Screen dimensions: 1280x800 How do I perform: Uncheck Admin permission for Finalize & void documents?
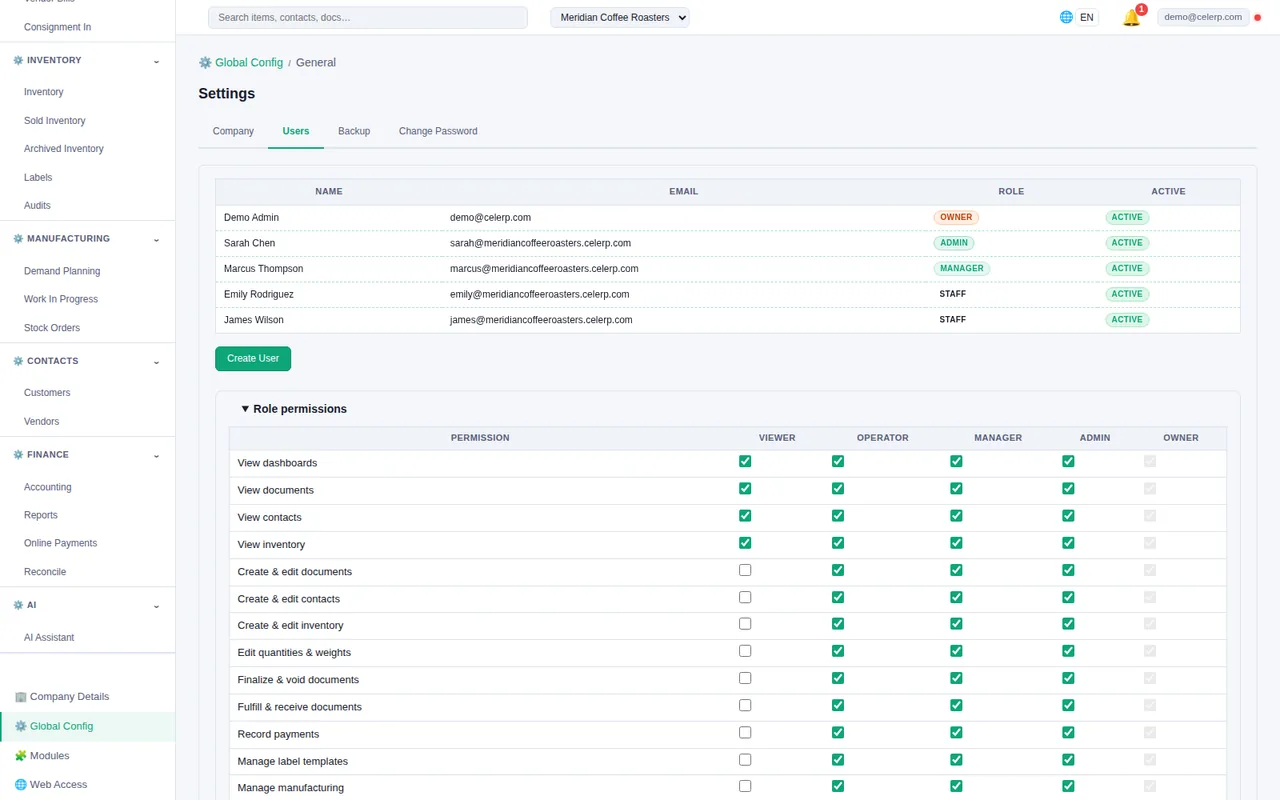pyautogui.click(x=1068, y=679)
